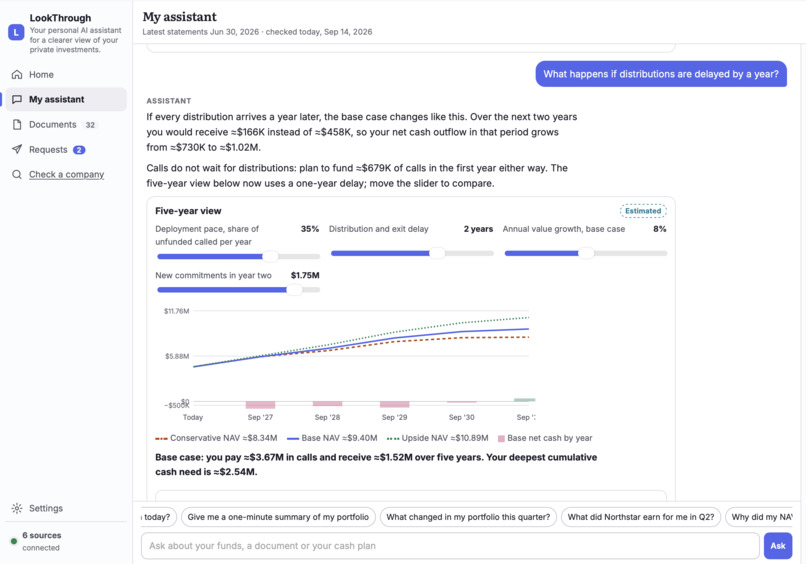Open Requests section
The image size is (806, 564).
tap(66, 149)
